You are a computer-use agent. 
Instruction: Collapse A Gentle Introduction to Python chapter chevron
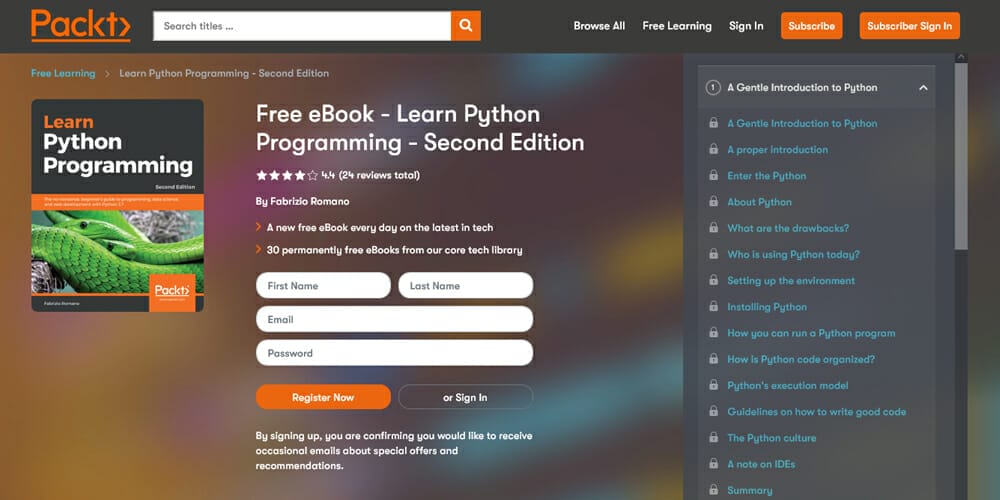tap(923, 87)
